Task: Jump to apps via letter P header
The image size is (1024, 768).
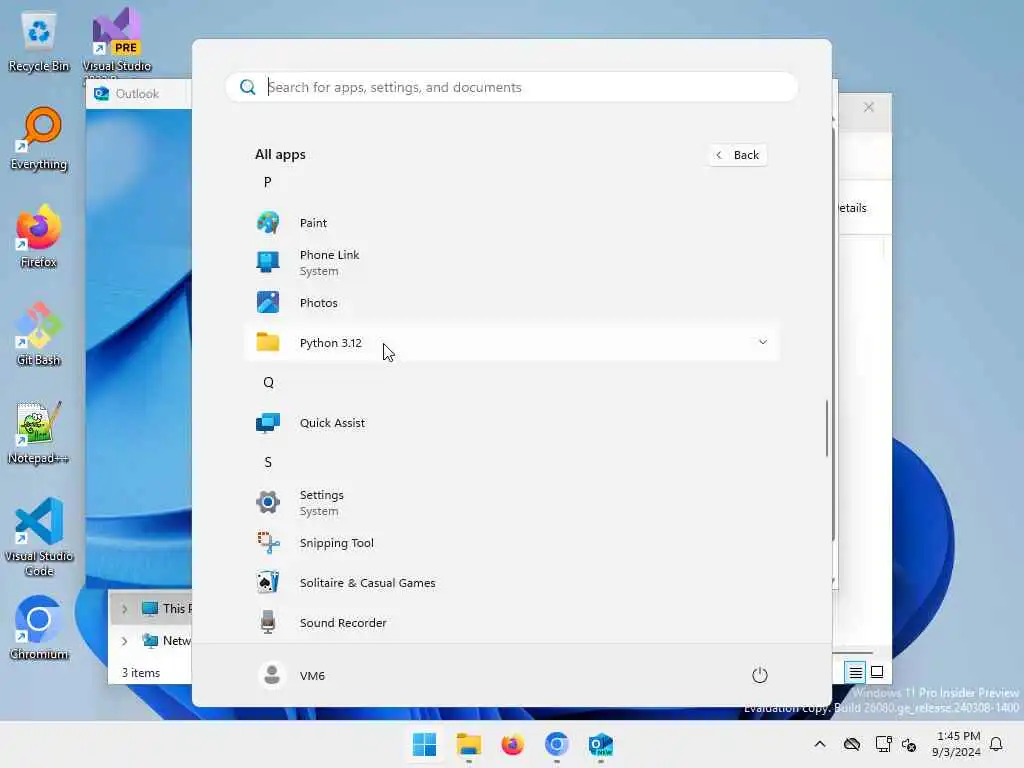Action: pos(268,182)
